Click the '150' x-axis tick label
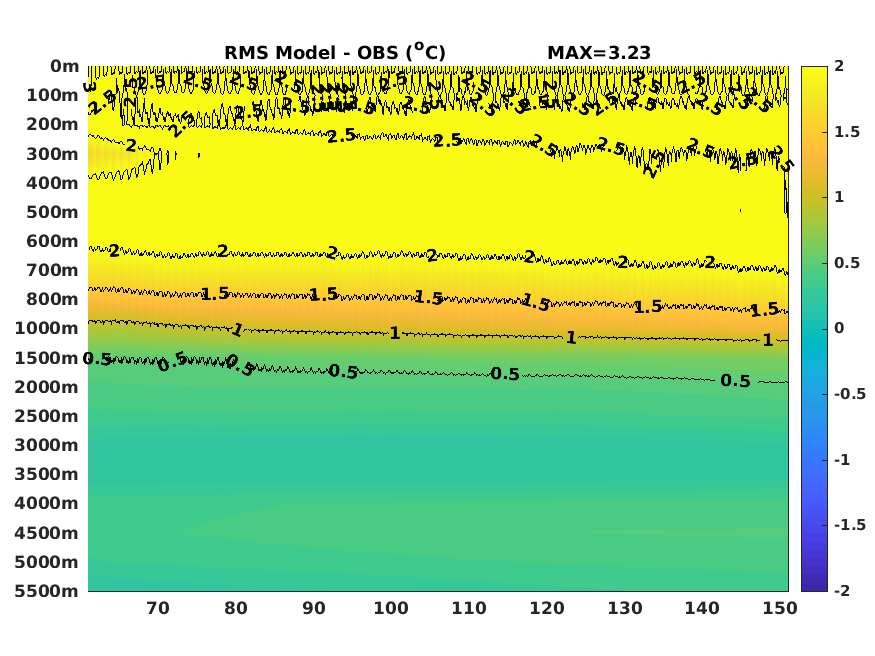 coord(780,608)
